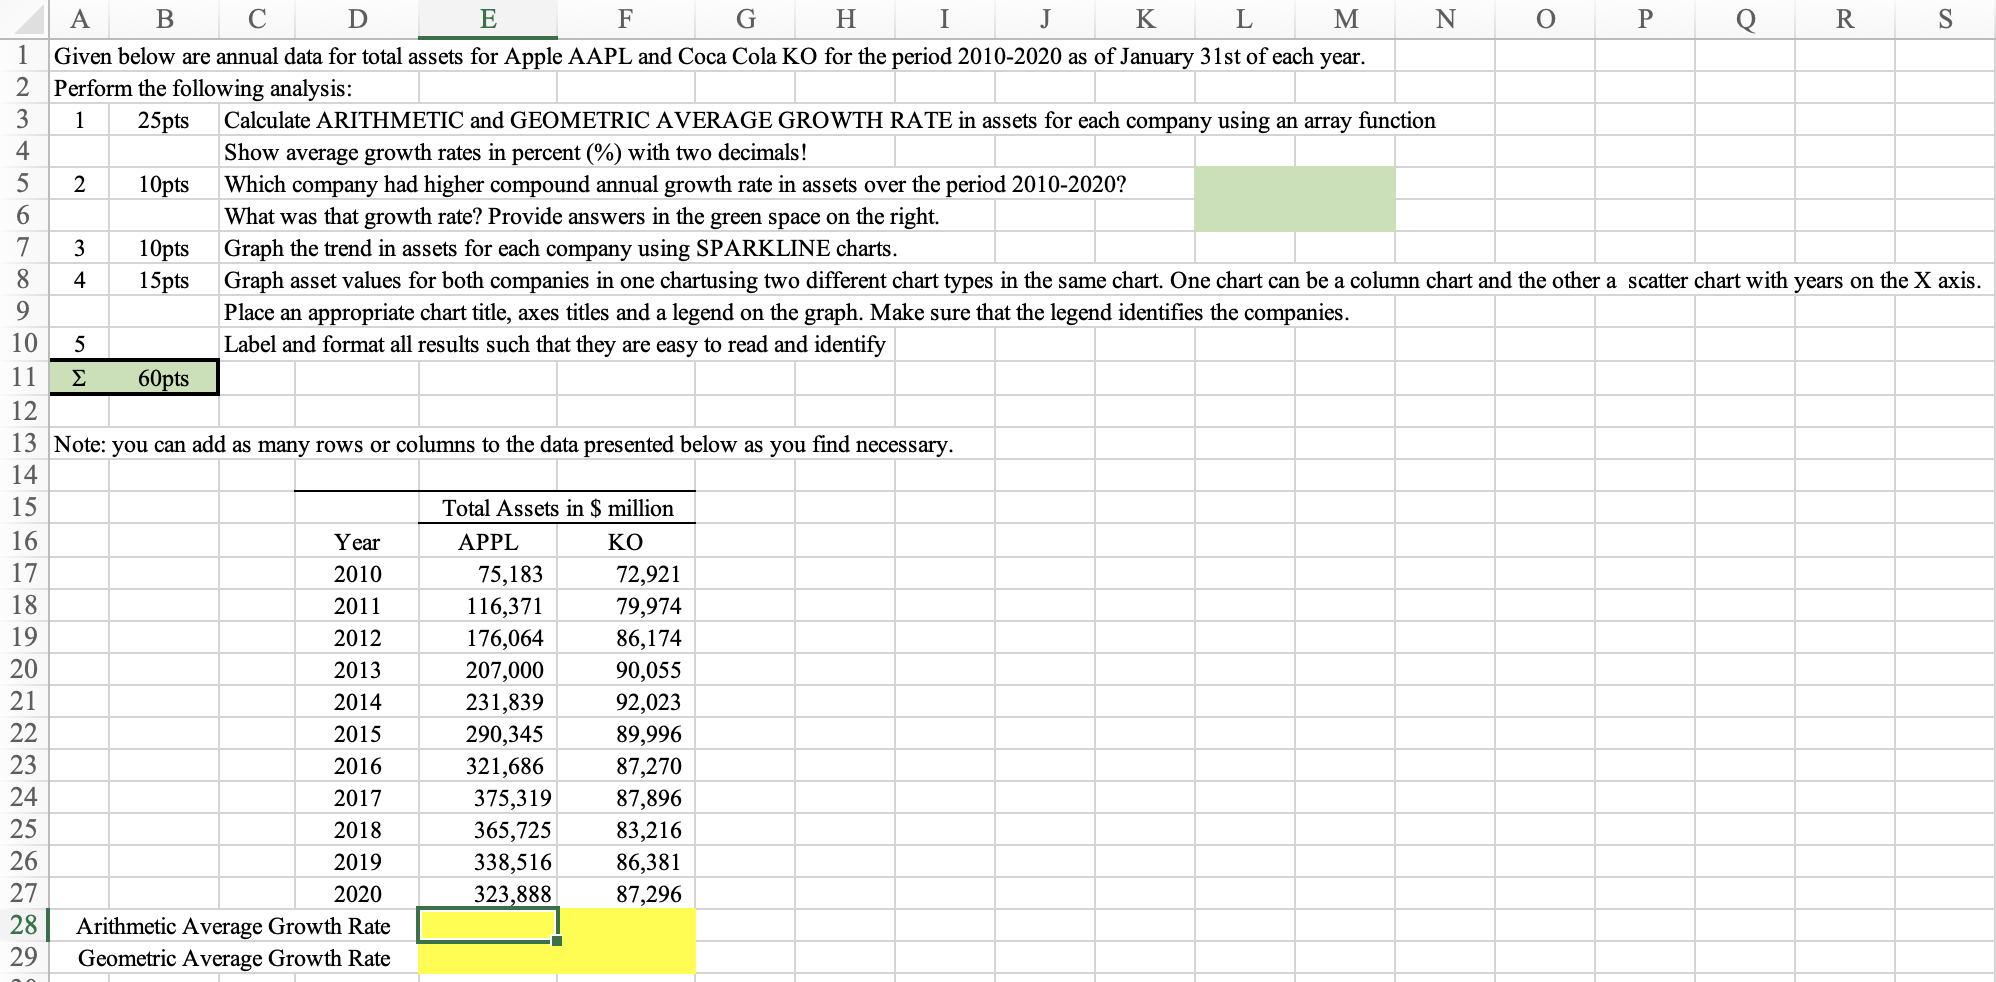This screenshot has width=1996, height=982.
Task: Select the KO value 89,996
Action: tap(626, 733)
